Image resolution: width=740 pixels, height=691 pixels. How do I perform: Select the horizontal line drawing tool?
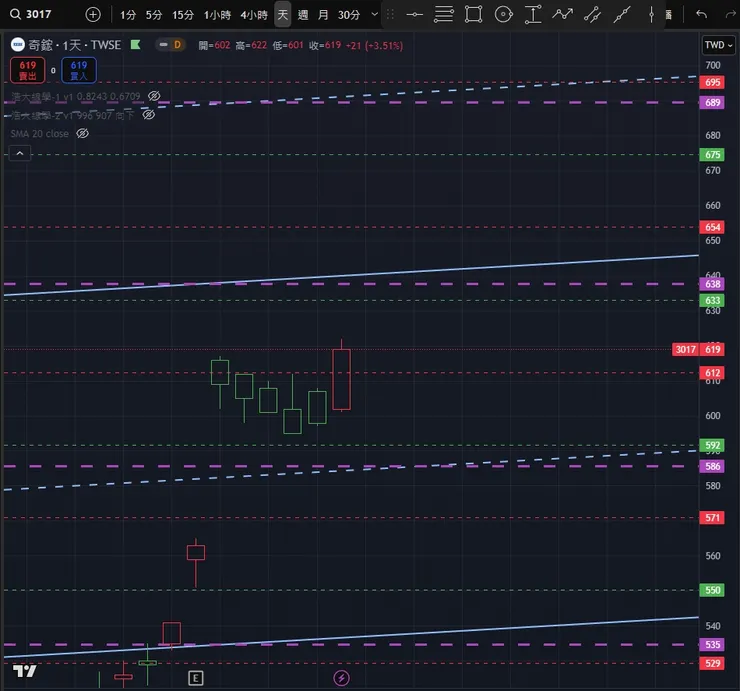414,15
